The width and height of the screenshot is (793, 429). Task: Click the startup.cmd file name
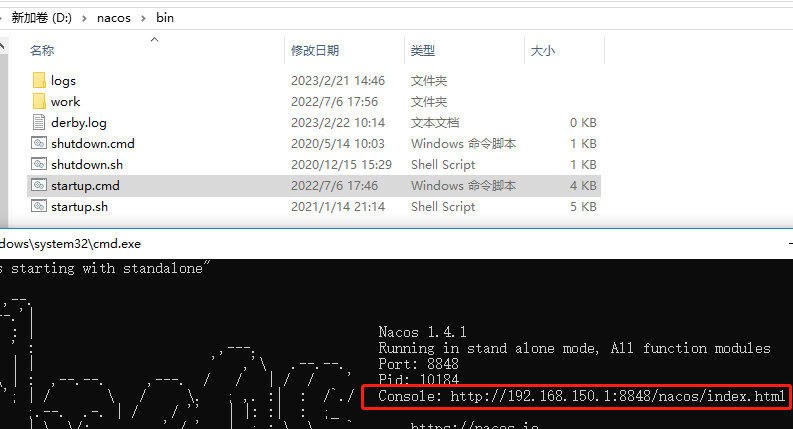coord(85,186)
